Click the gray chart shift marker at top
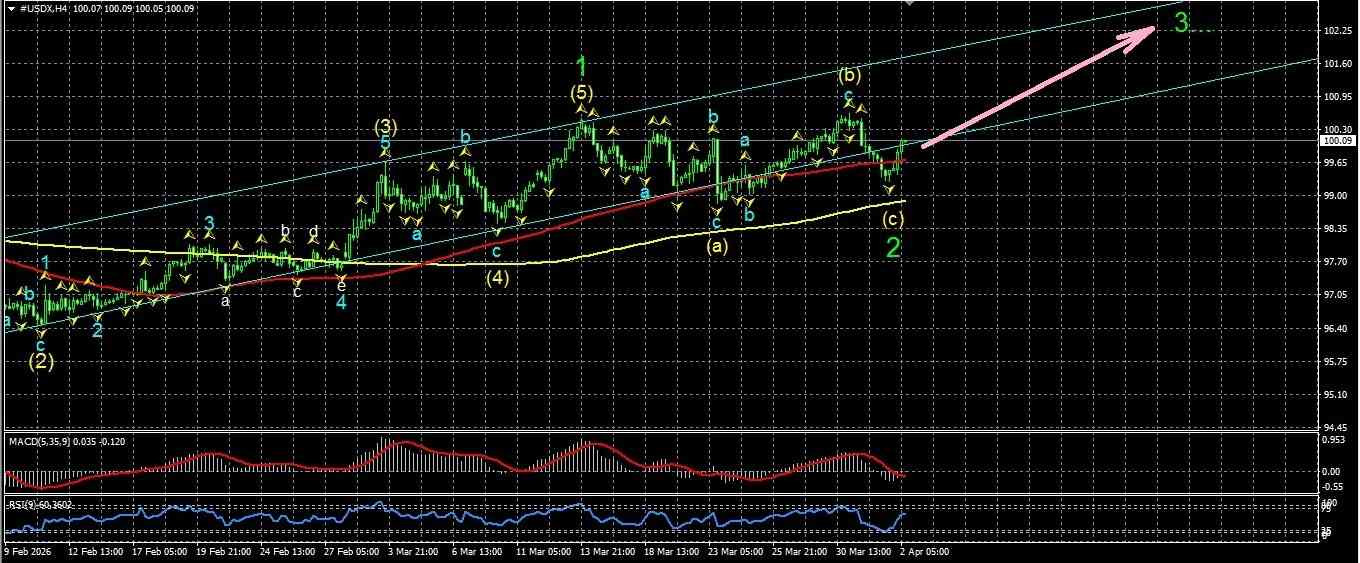This screenshot has width=1360, height=563. point(909,3)
